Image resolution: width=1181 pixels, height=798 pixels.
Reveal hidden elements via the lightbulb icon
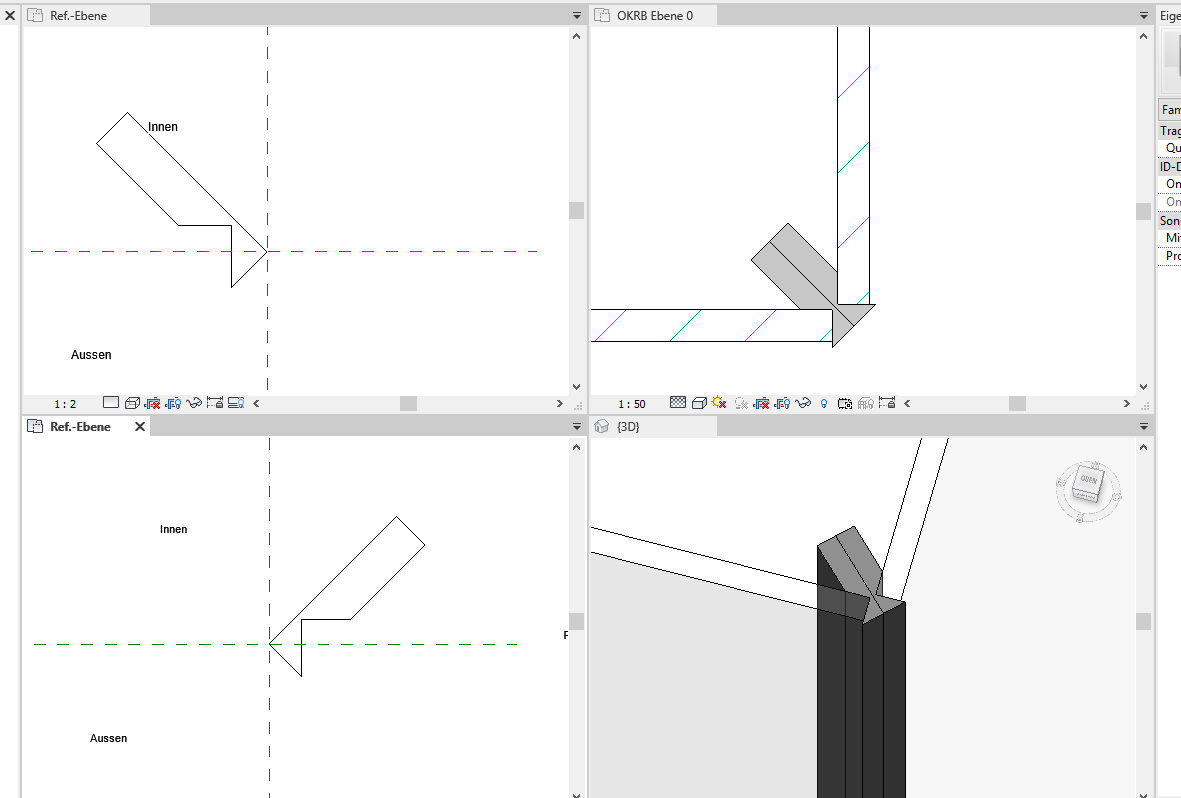pyautogui.click(x=823, y=403)
